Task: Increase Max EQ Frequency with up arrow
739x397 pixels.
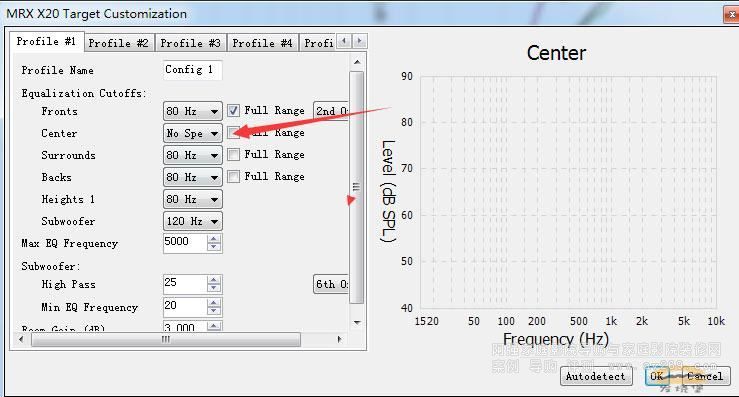Action: [x=214, y=239]
